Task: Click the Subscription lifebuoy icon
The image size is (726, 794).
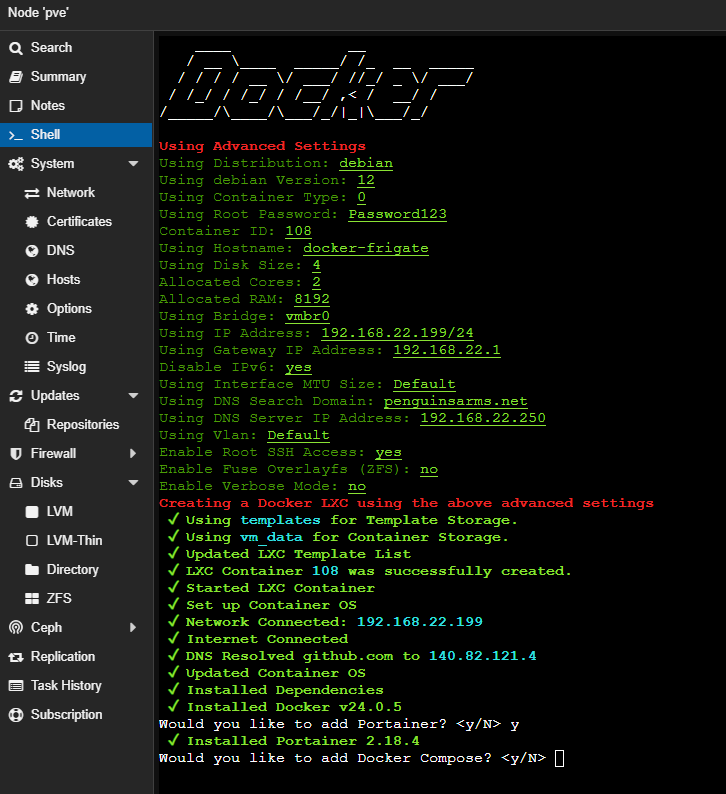Action: point(16,715)
